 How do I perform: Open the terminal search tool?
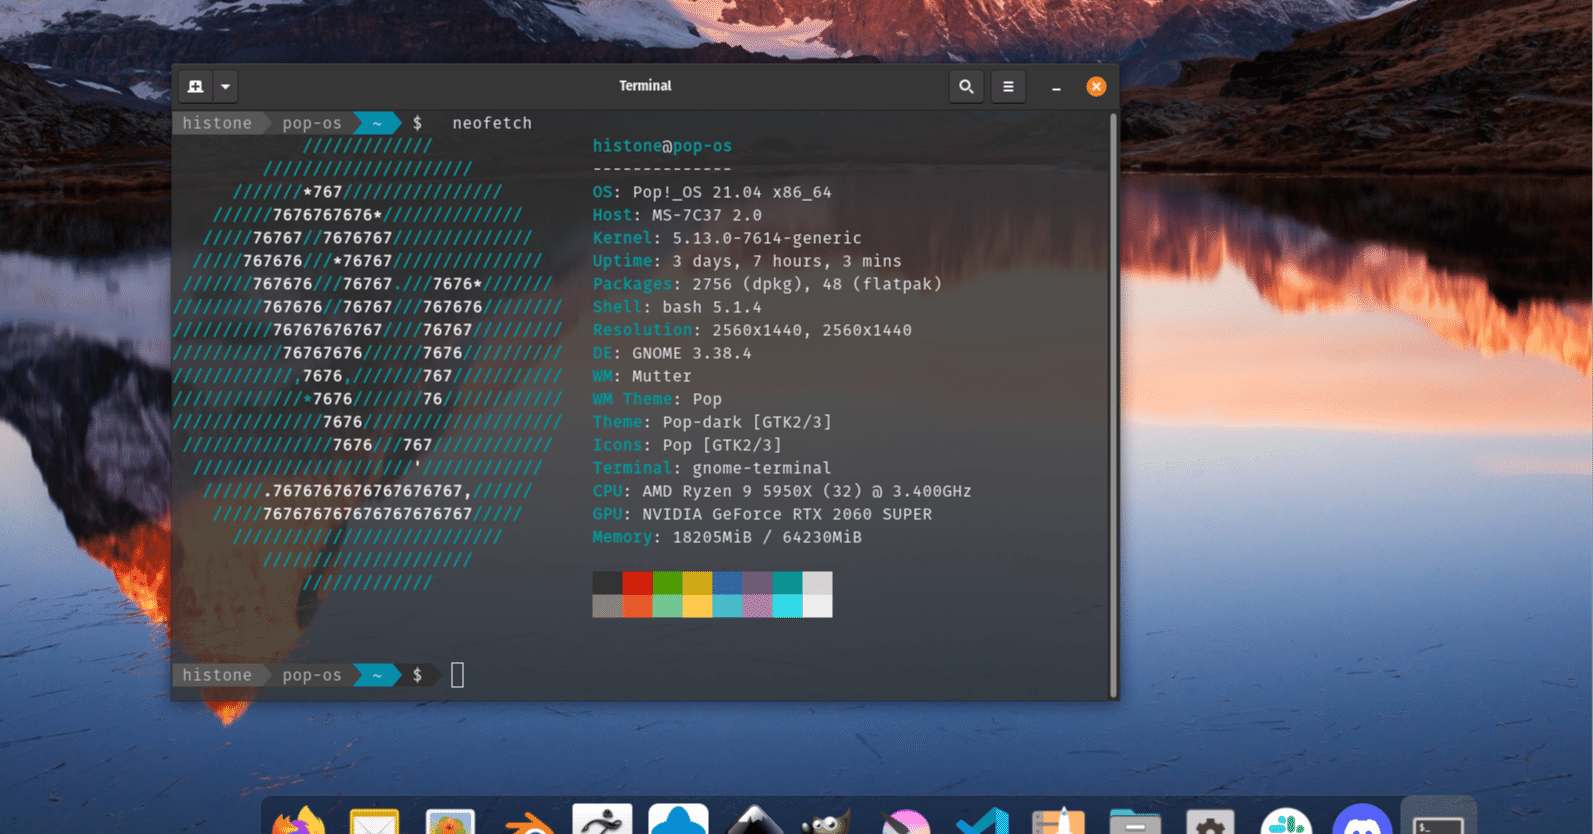click(x=966, y=87)
